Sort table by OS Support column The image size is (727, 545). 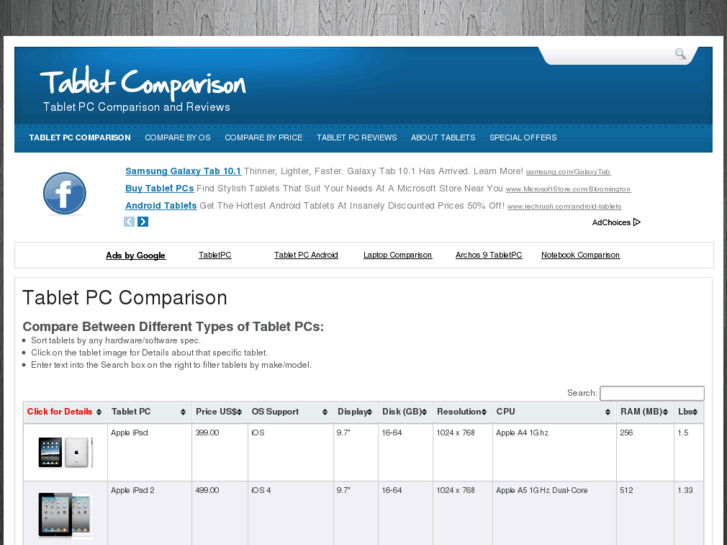pos(290,412)
